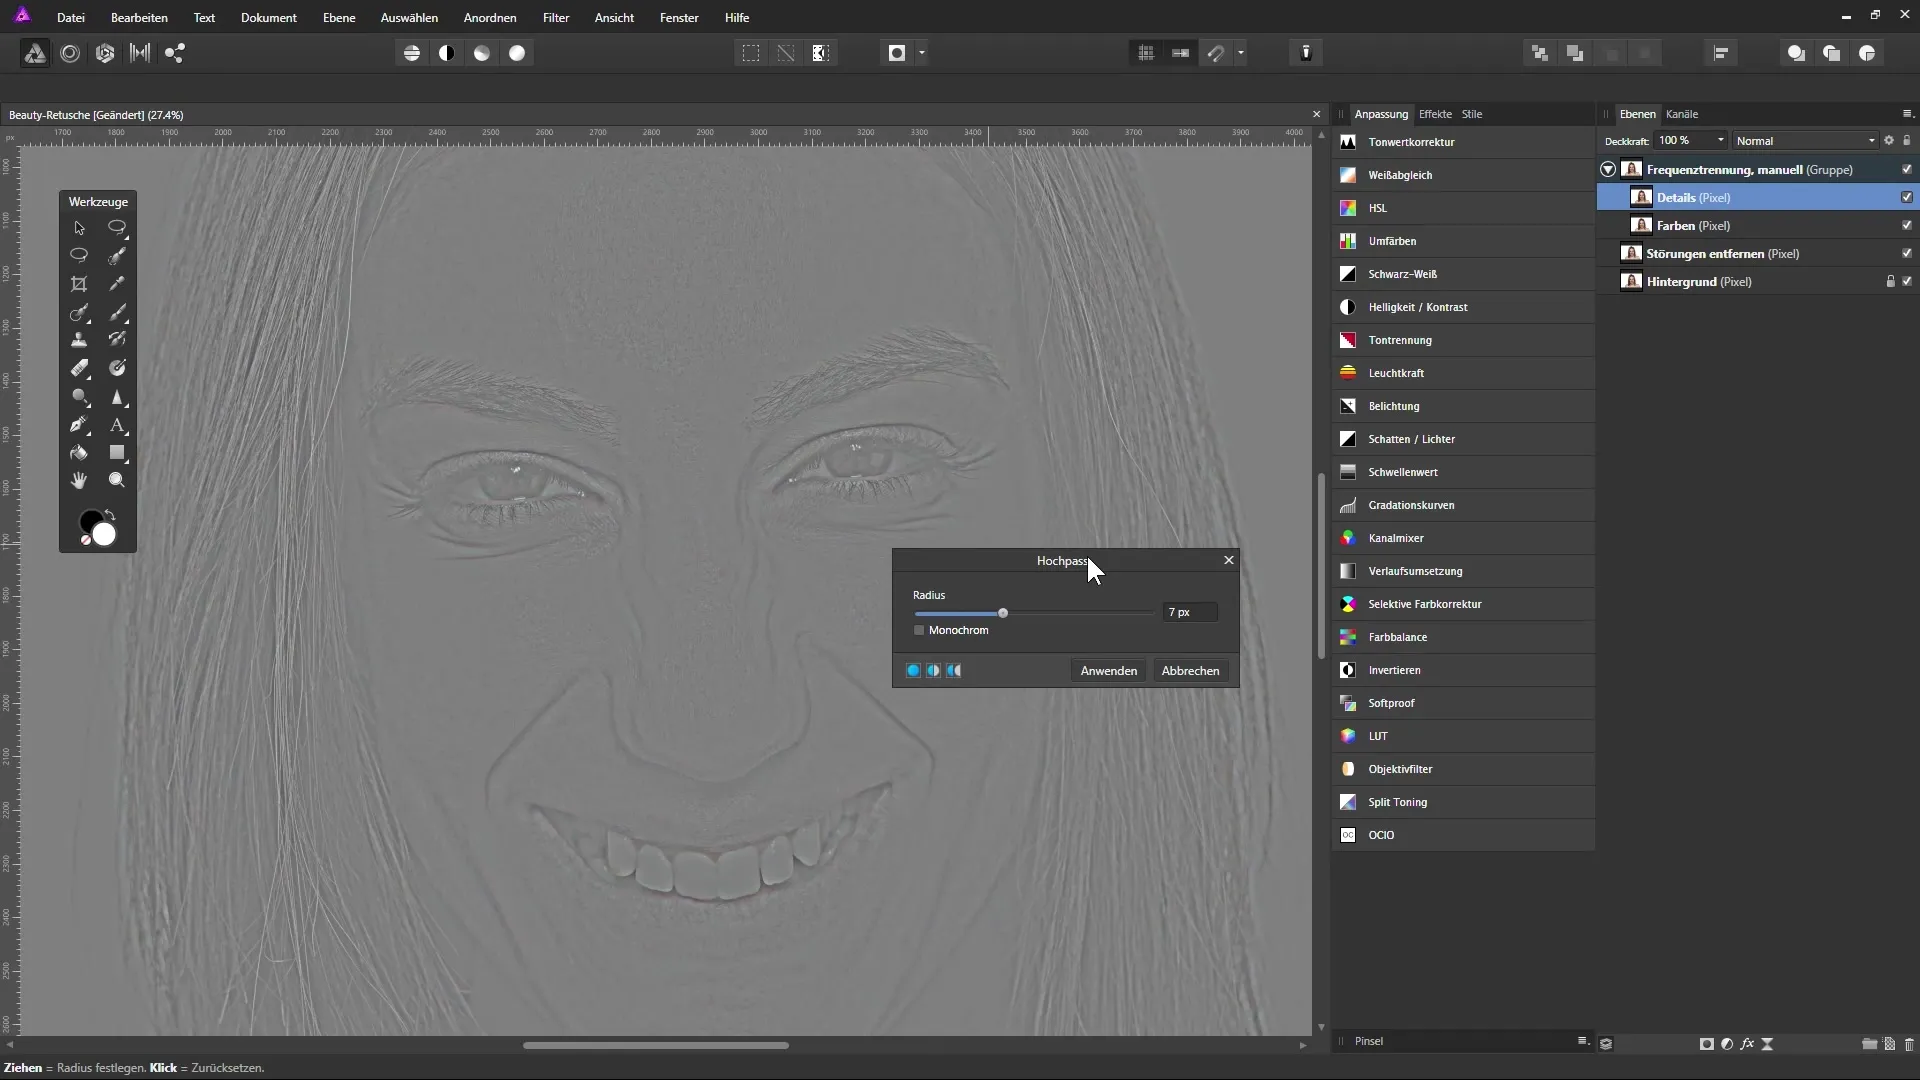Click the Radius value field
1920x1080 pixels.
coord(1190,612)
